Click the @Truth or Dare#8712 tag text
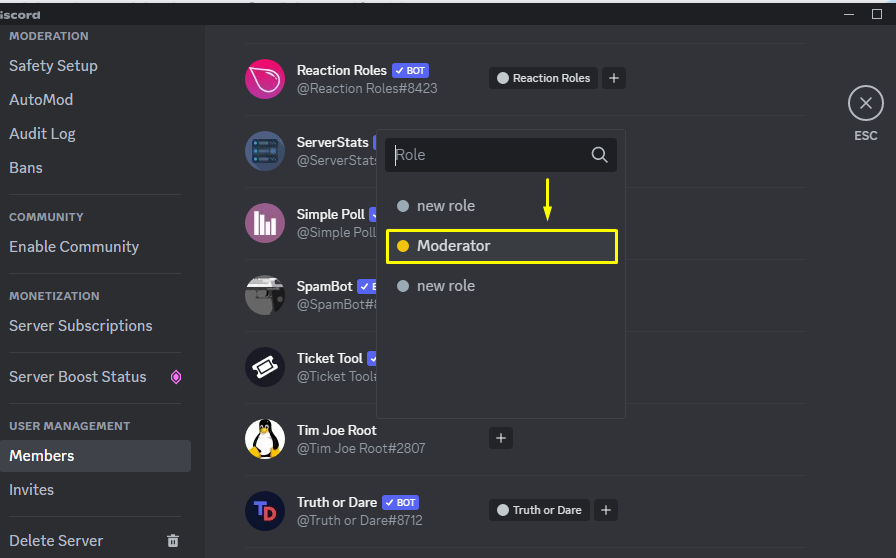Screen dimensions: 896x558 [359, 520]
